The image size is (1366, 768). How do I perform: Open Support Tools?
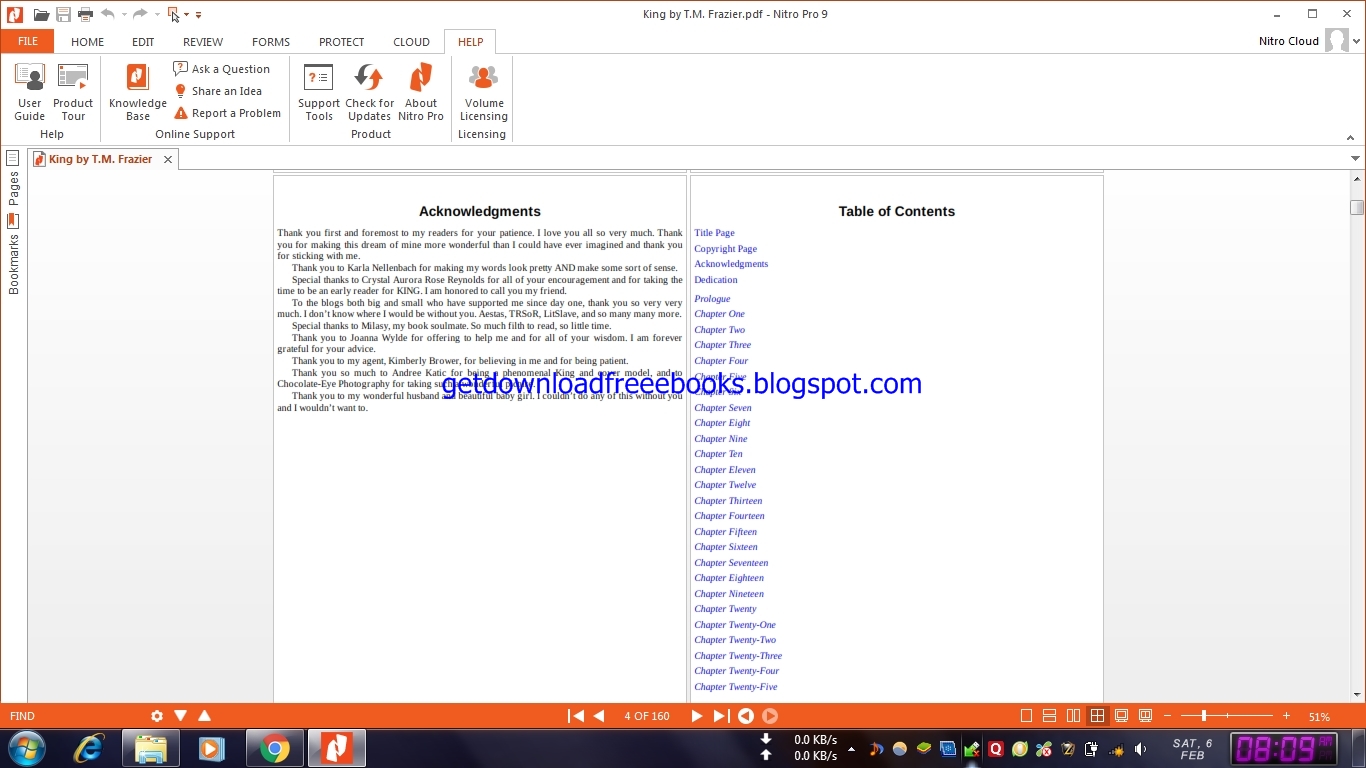pyautogui.click(x=319, y=92)
